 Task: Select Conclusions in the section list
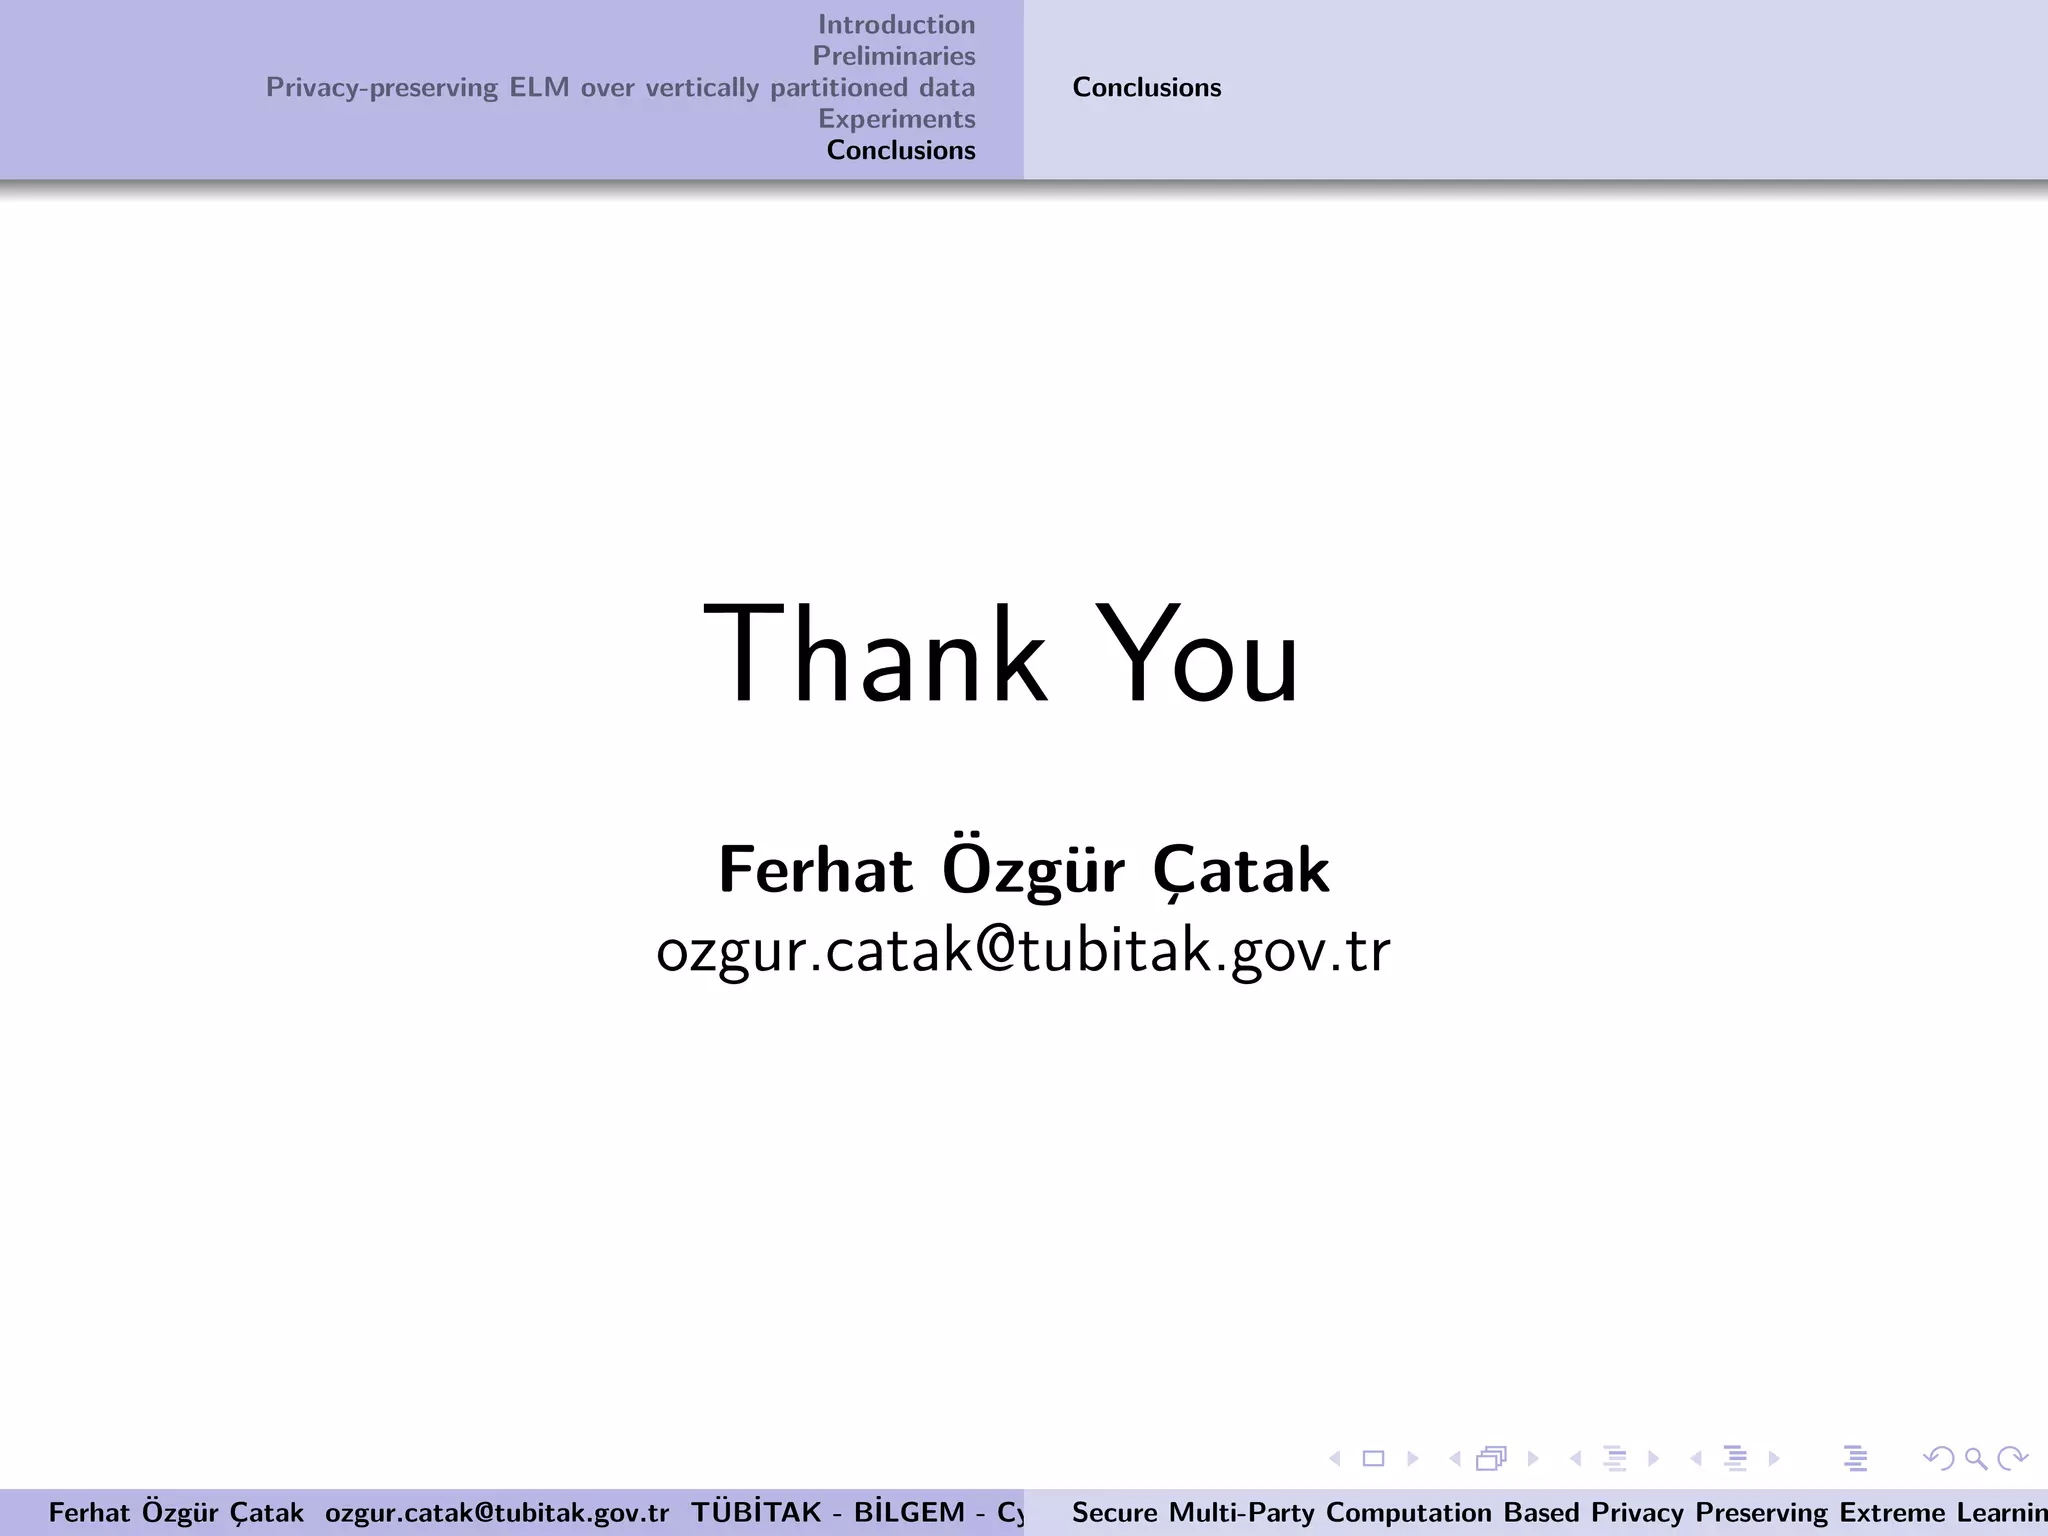coord(901,150)
